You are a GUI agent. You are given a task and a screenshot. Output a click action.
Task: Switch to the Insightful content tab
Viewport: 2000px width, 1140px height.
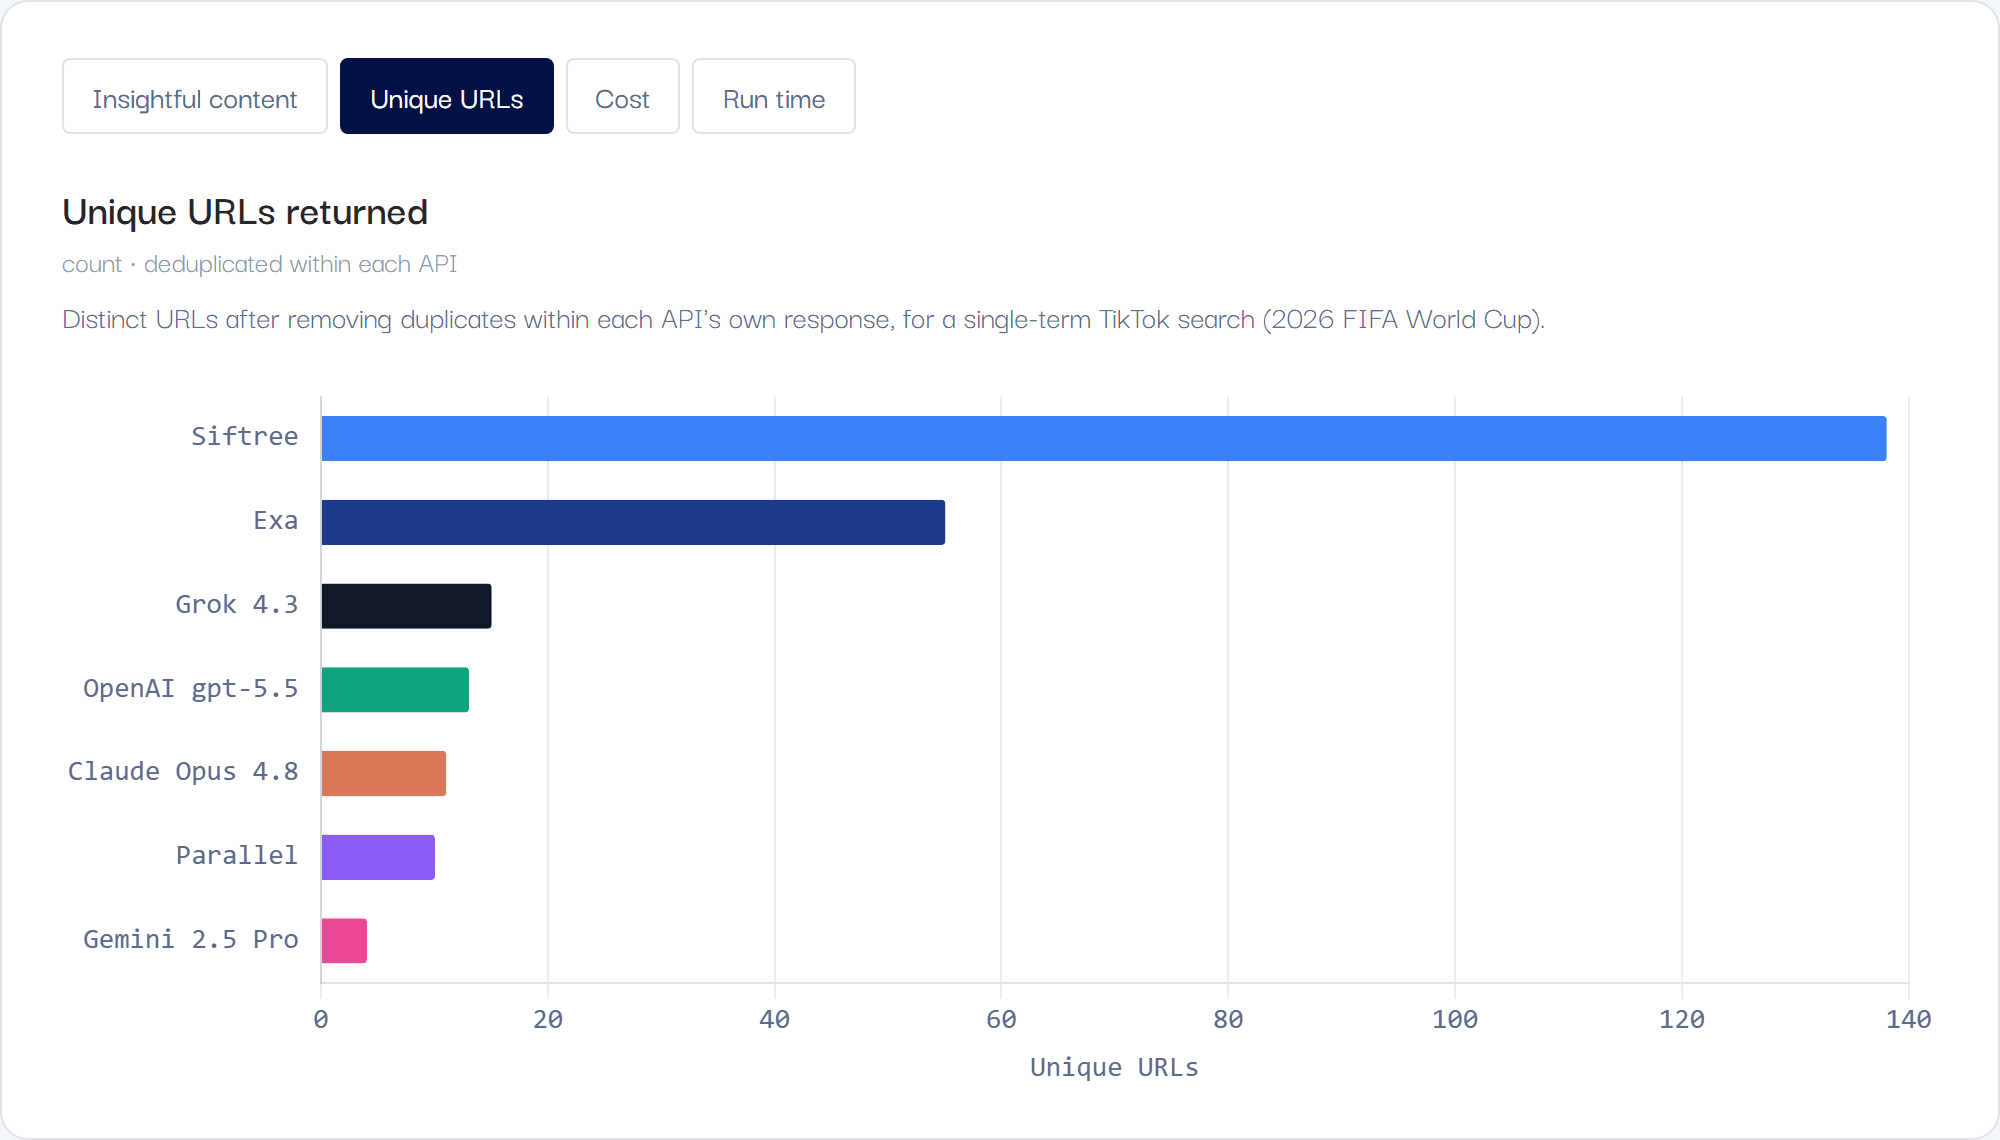coord(195,96)
